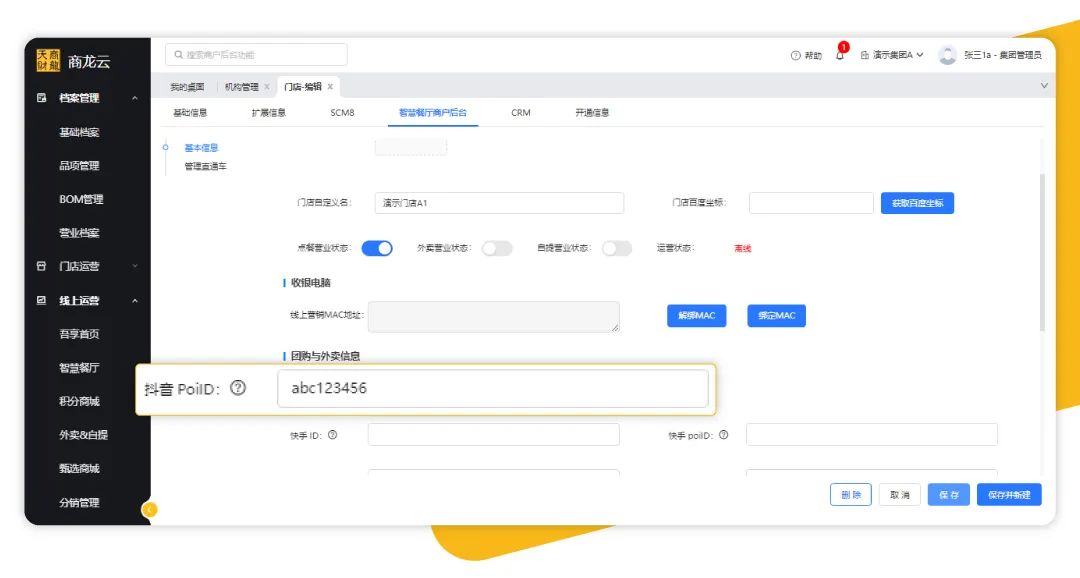The width and height of the screenshot is (1080, 578).
Task: Open 分销管理 in the sidebar
Action: pyautogui.click(x=79, y=503)
